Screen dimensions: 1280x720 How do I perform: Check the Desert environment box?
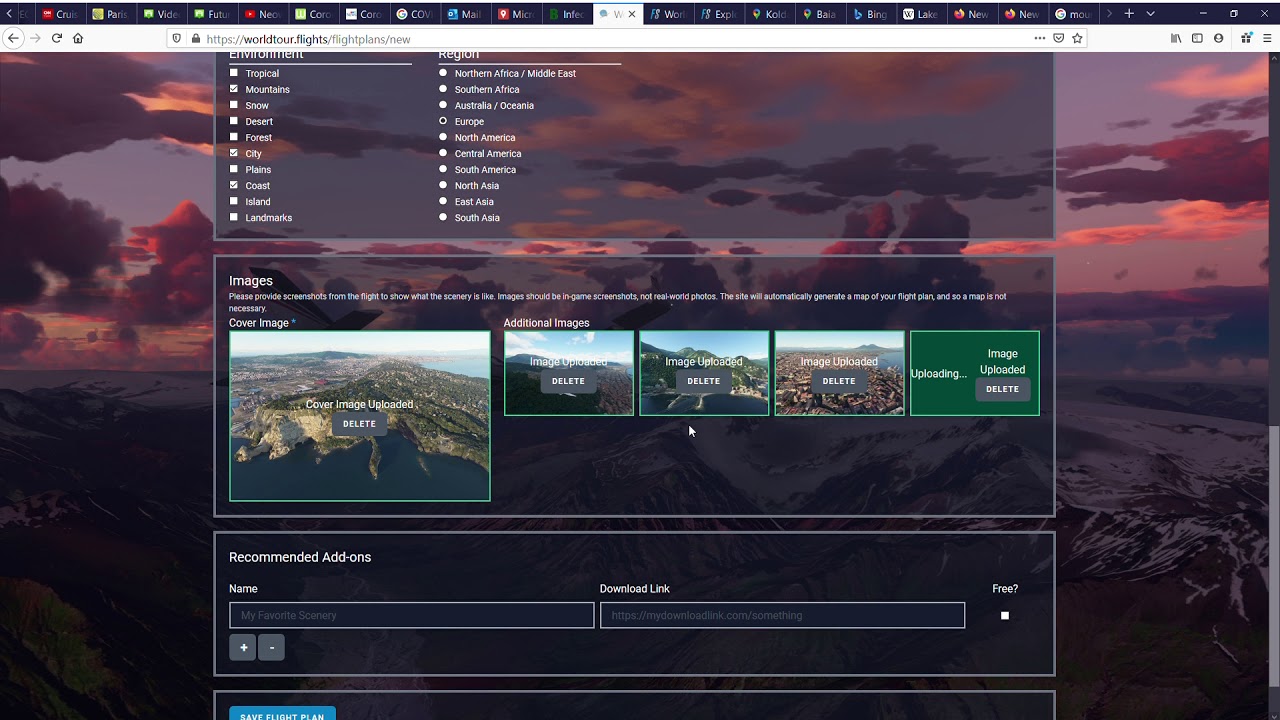coord(234,121)
